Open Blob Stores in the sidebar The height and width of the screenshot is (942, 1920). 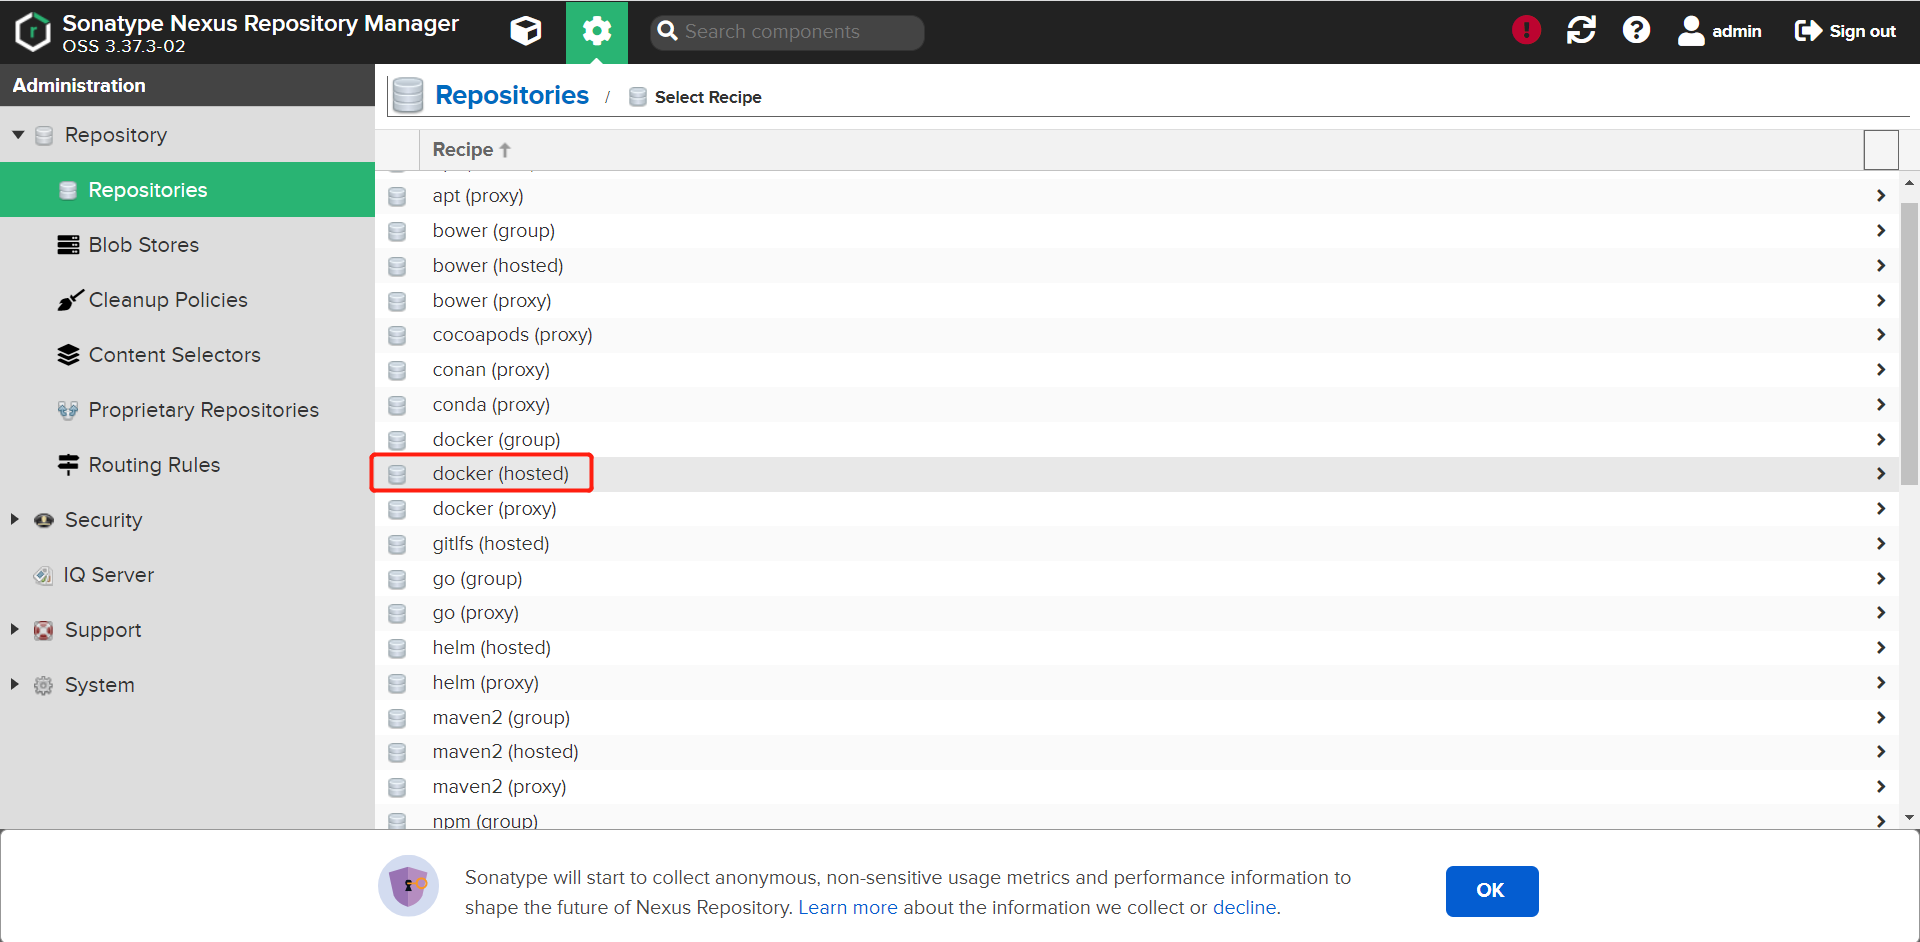[187, 245]
